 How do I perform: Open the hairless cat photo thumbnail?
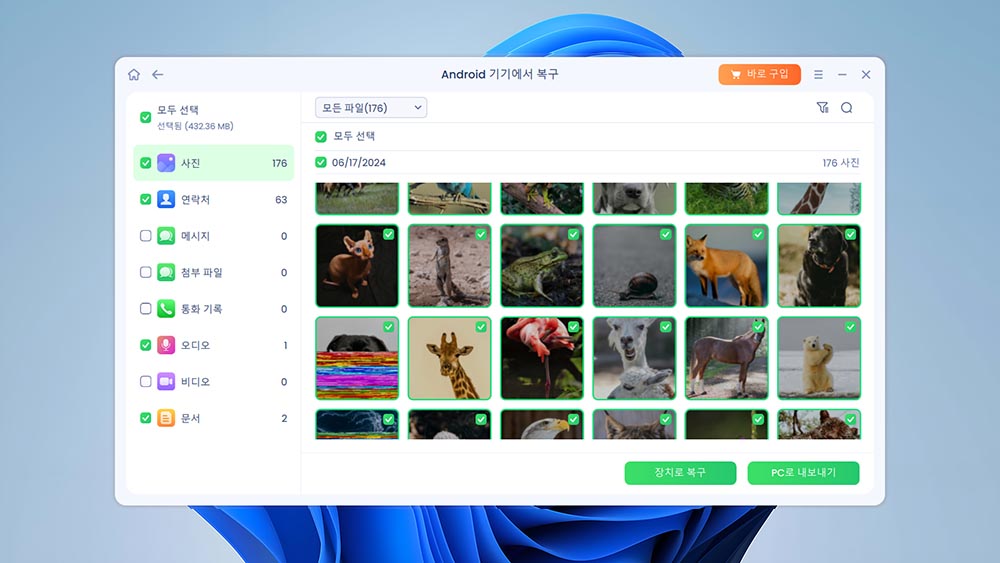tap(357, 265)
